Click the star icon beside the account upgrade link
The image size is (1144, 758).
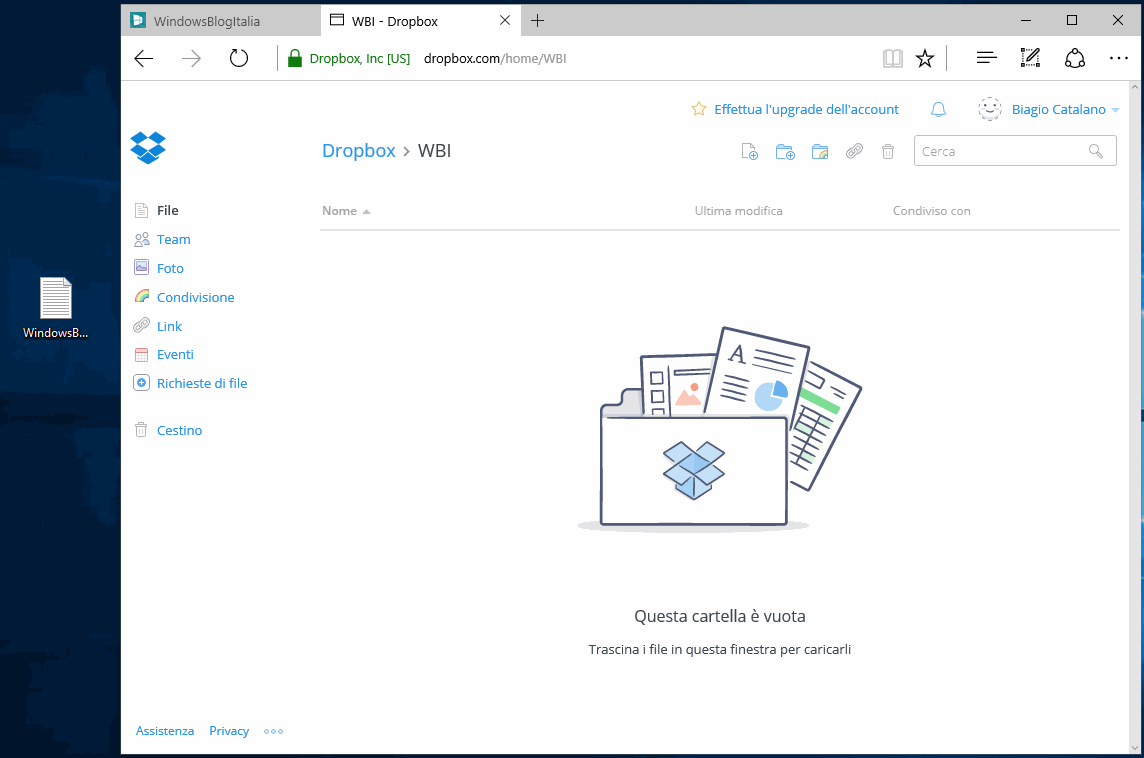click(699, 109)
